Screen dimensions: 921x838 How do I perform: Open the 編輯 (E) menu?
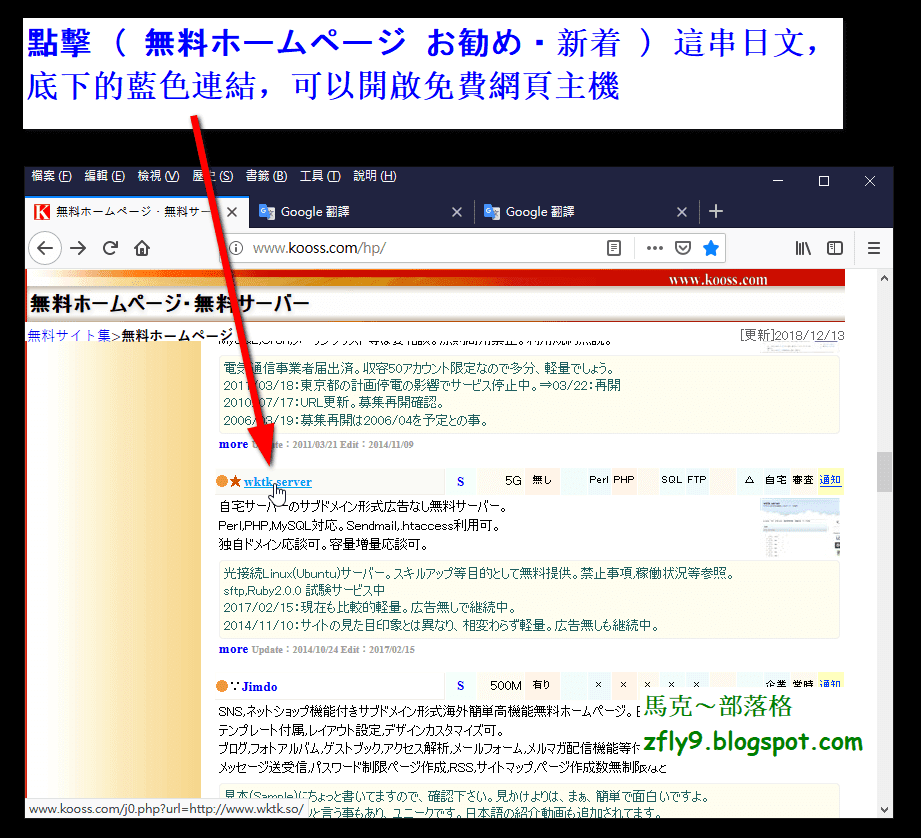(105, 176)
